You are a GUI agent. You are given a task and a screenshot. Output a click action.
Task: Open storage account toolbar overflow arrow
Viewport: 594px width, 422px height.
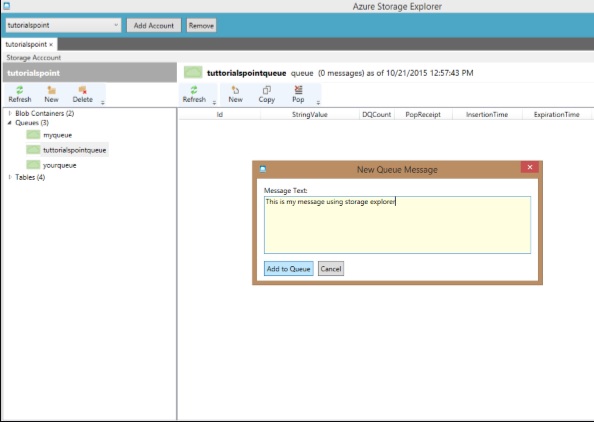103,102
